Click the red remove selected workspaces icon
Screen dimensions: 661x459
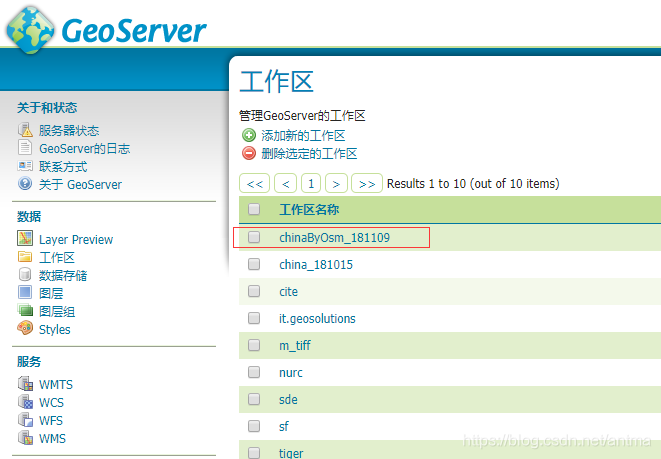tap(249, 153)
